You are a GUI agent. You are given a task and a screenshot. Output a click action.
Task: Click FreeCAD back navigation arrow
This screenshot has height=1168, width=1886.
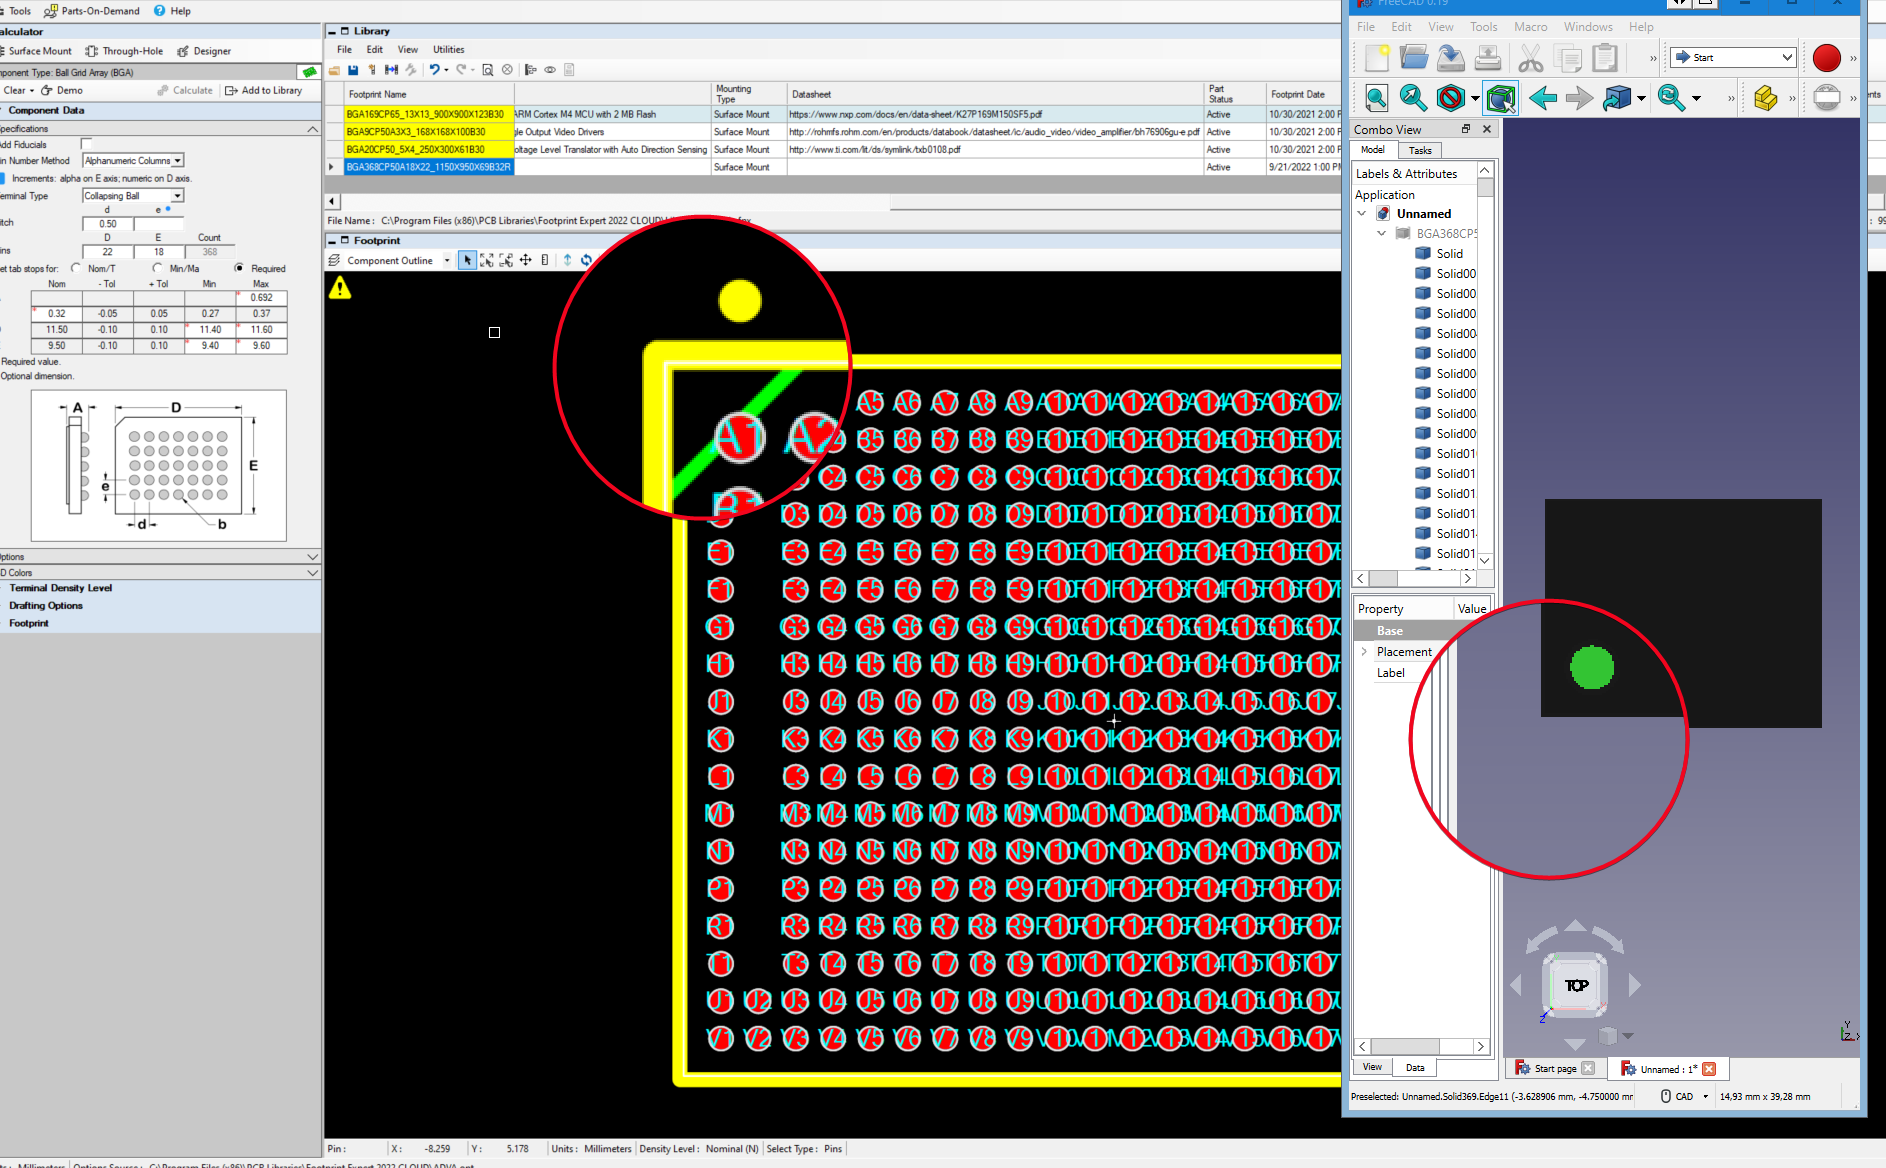click(x=1543, y=98)
